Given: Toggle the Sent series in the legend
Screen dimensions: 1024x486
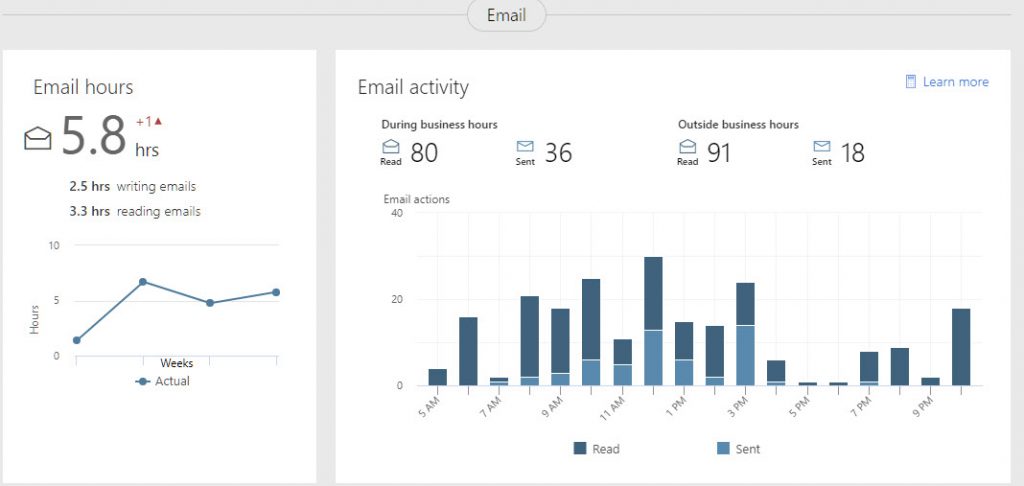Looking at the screenshot, I should (x=738, y=449).
